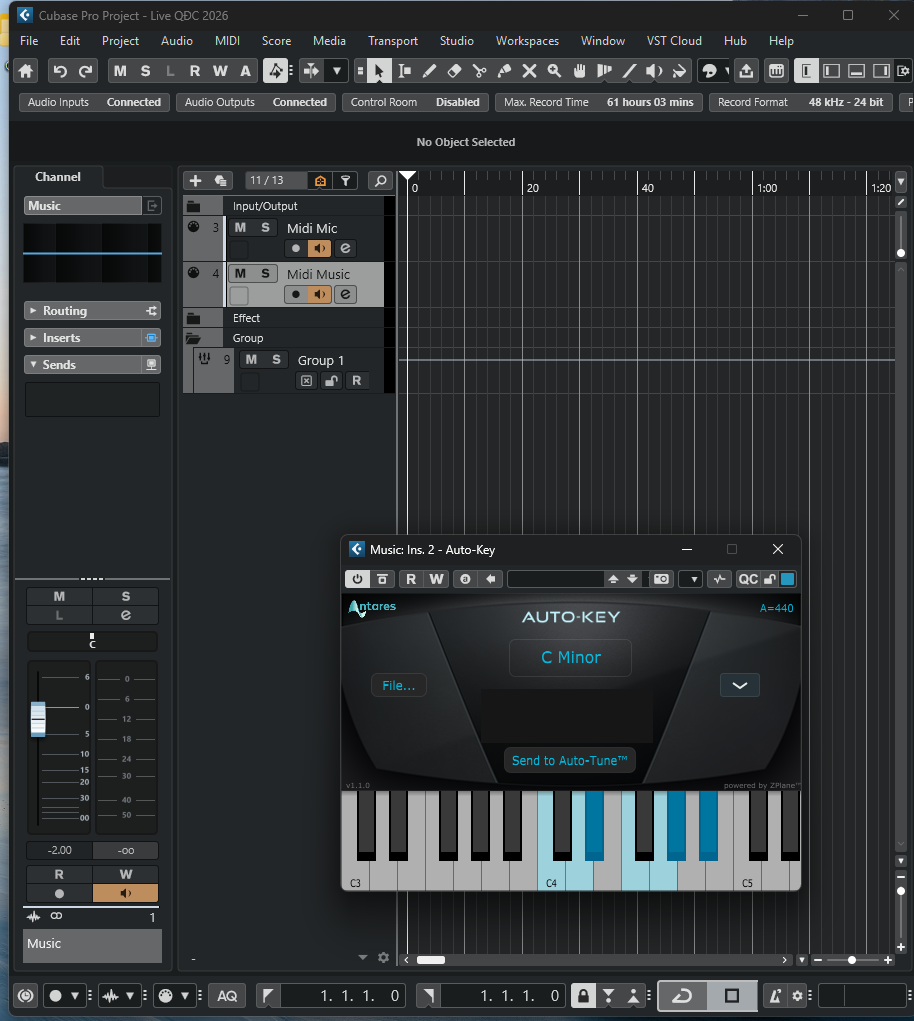Open the track filter funnel icon

tap(346, 180)
